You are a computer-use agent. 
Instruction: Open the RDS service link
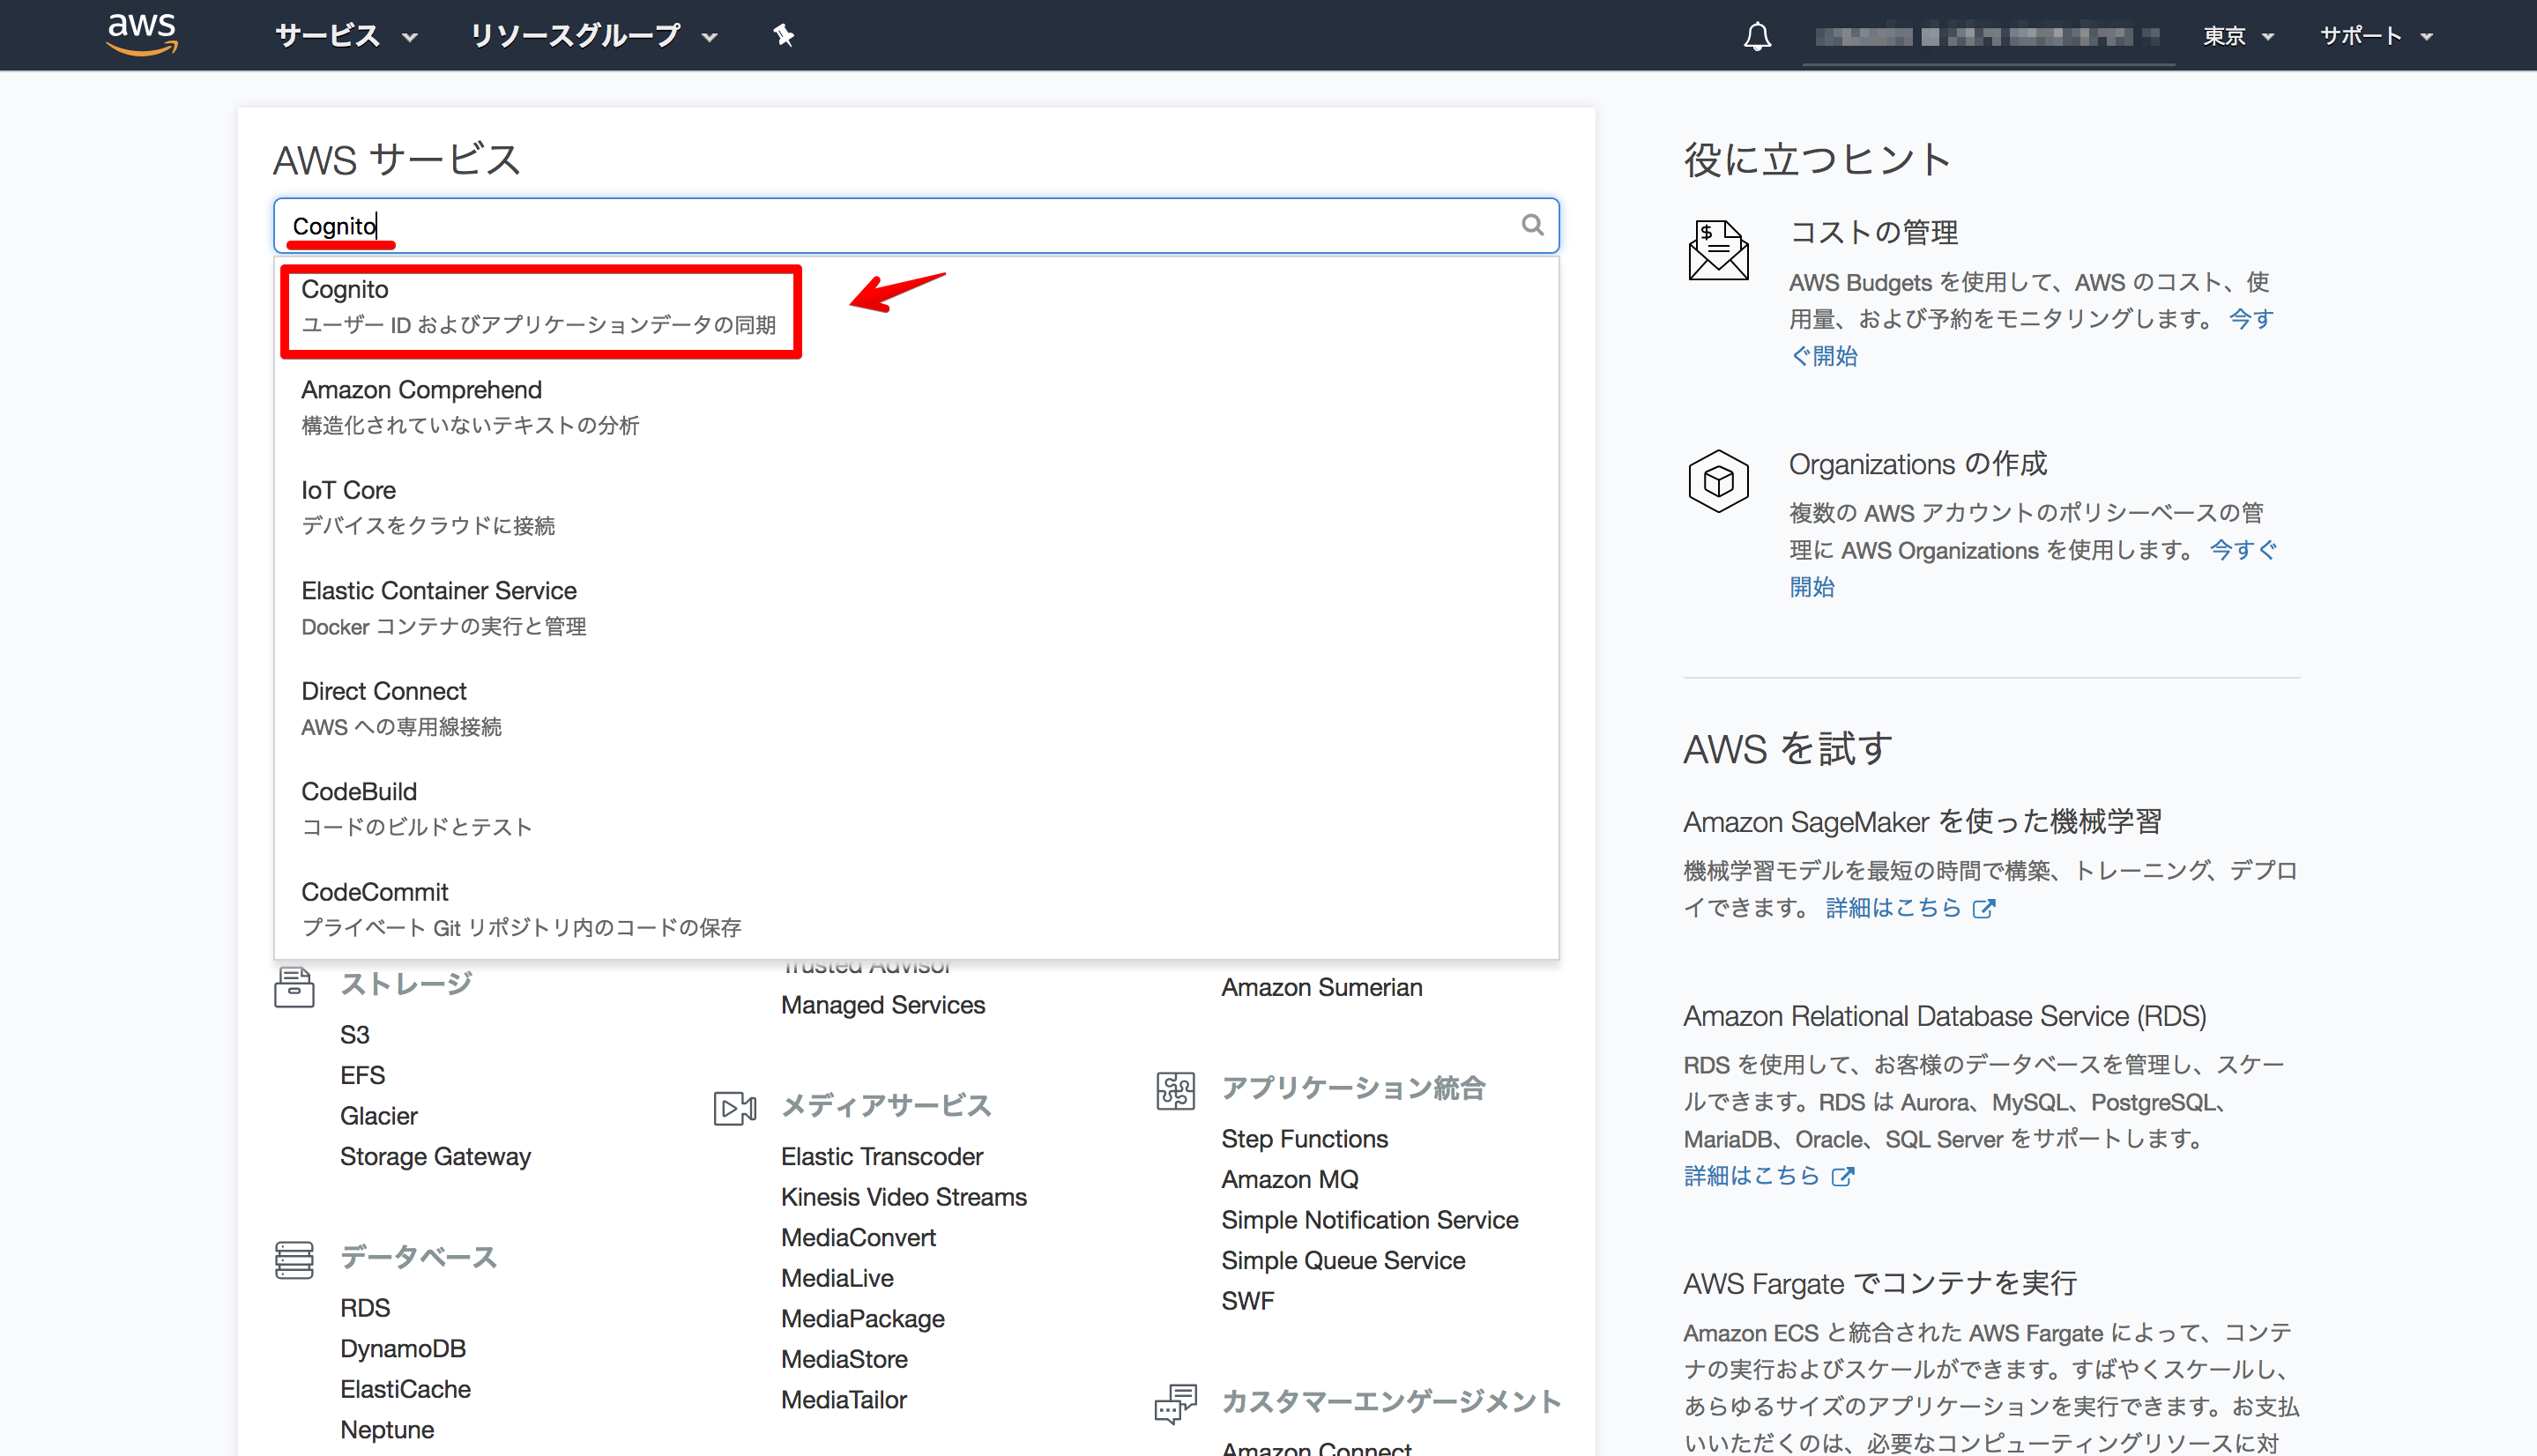pos(365,1308)
